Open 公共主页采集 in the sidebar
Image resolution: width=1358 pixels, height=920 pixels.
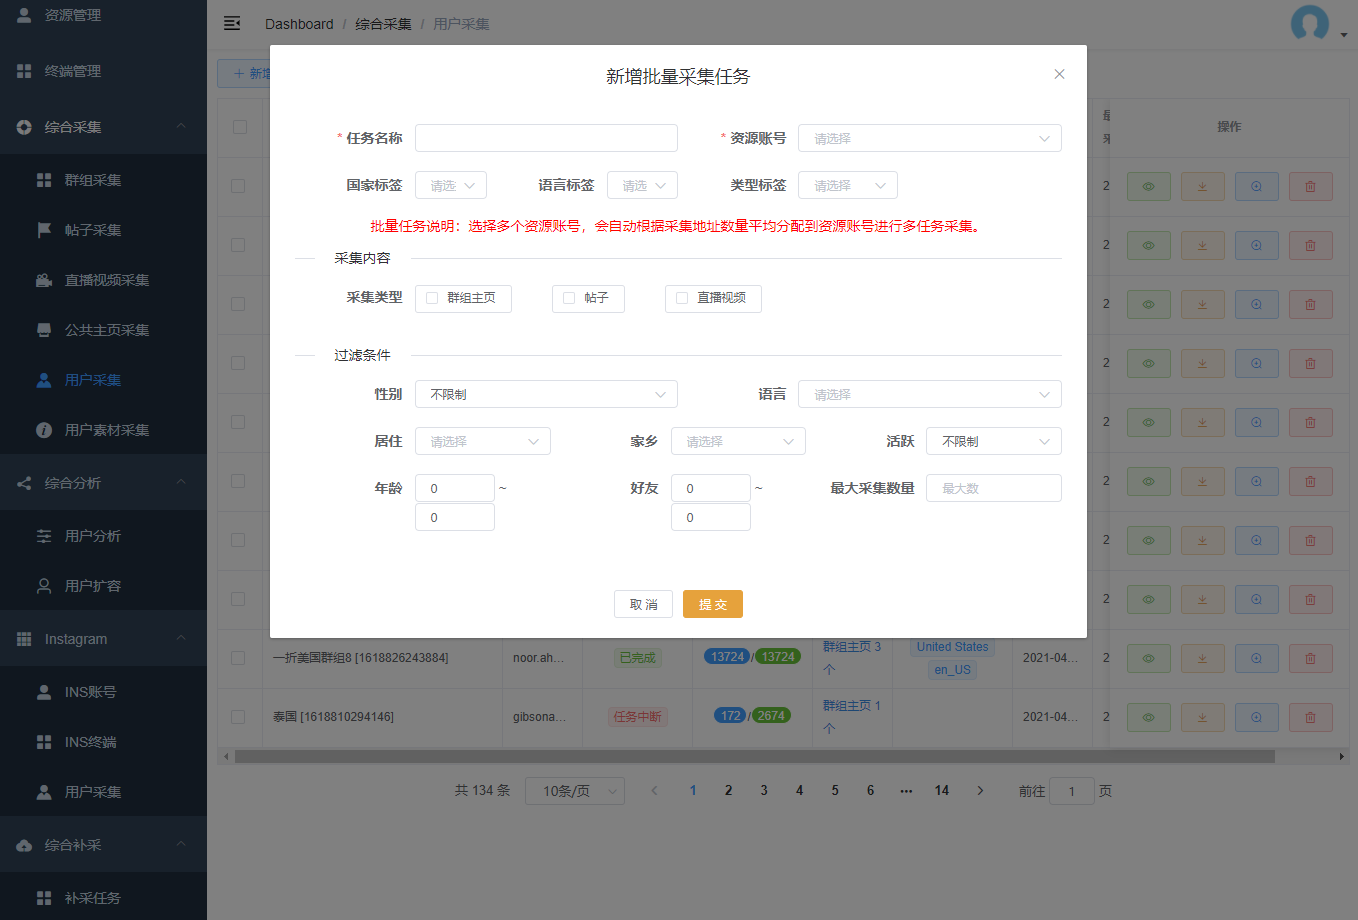pyautogui.click(x=103, y=330)
